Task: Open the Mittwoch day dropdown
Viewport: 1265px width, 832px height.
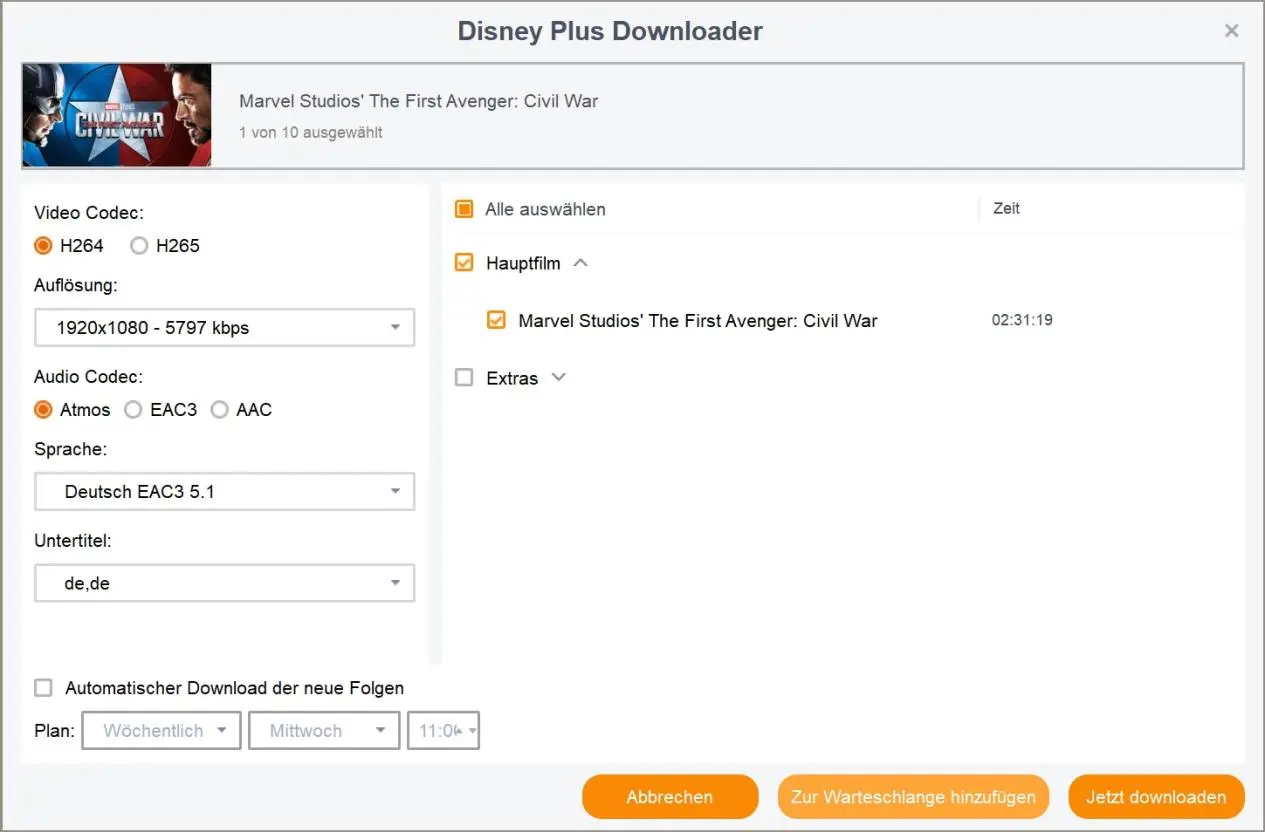Action: pos(324,730)
